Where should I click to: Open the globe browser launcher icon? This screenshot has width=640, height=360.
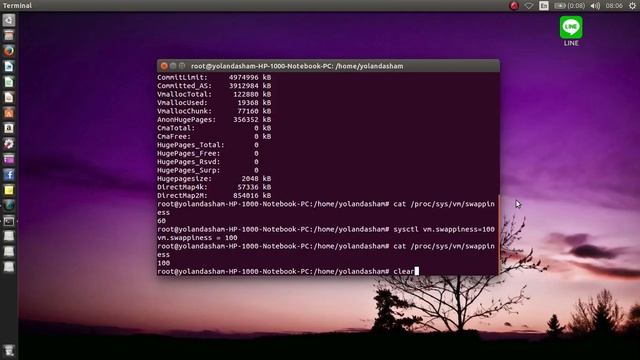pos(9,206)
